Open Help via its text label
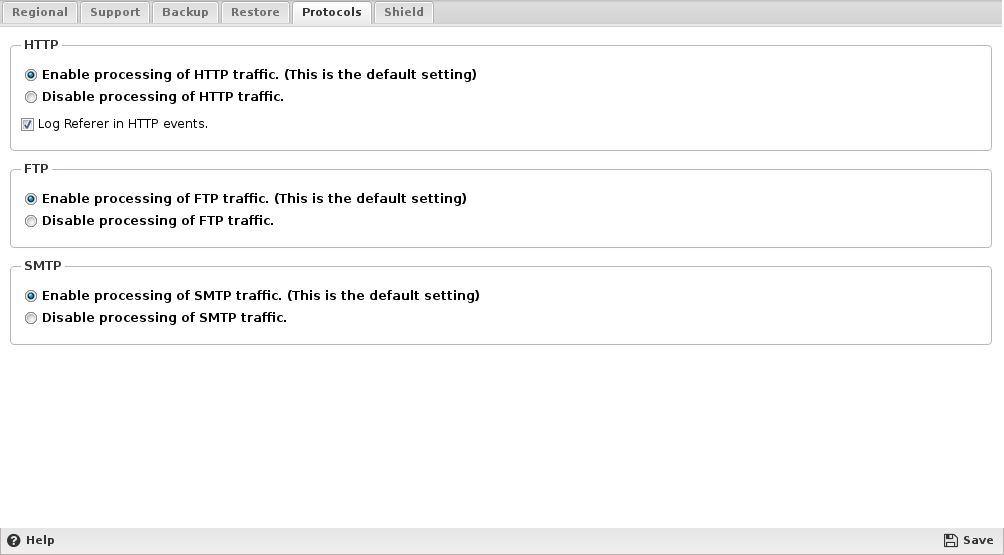This screenshot has height=555, width=1004. [x=40, y=540]
